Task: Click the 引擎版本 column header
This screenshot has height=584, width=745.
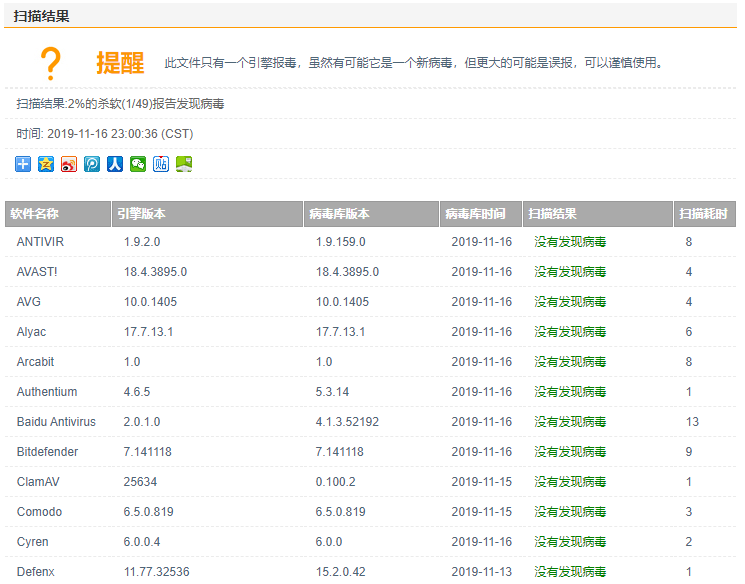Action: (207, 214)
